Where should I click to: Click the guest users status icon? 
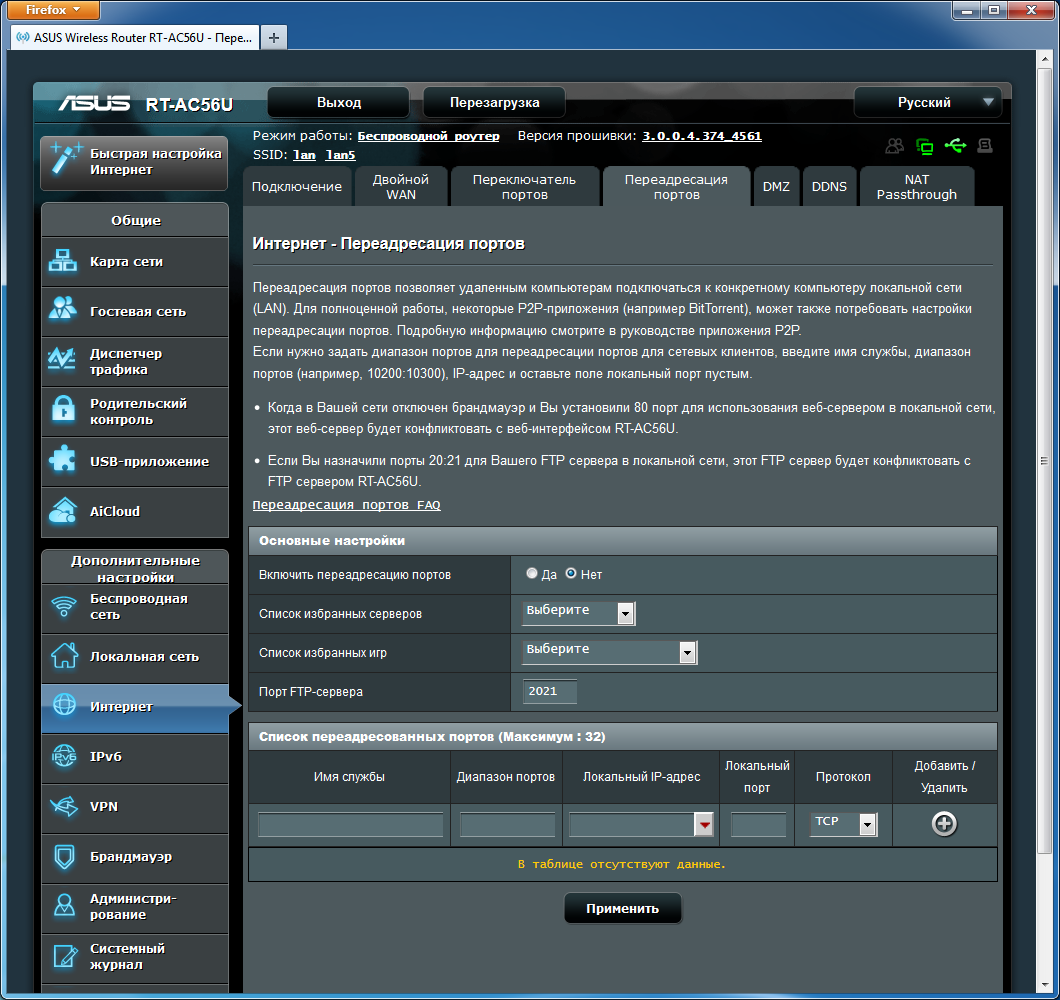point(894,145)
